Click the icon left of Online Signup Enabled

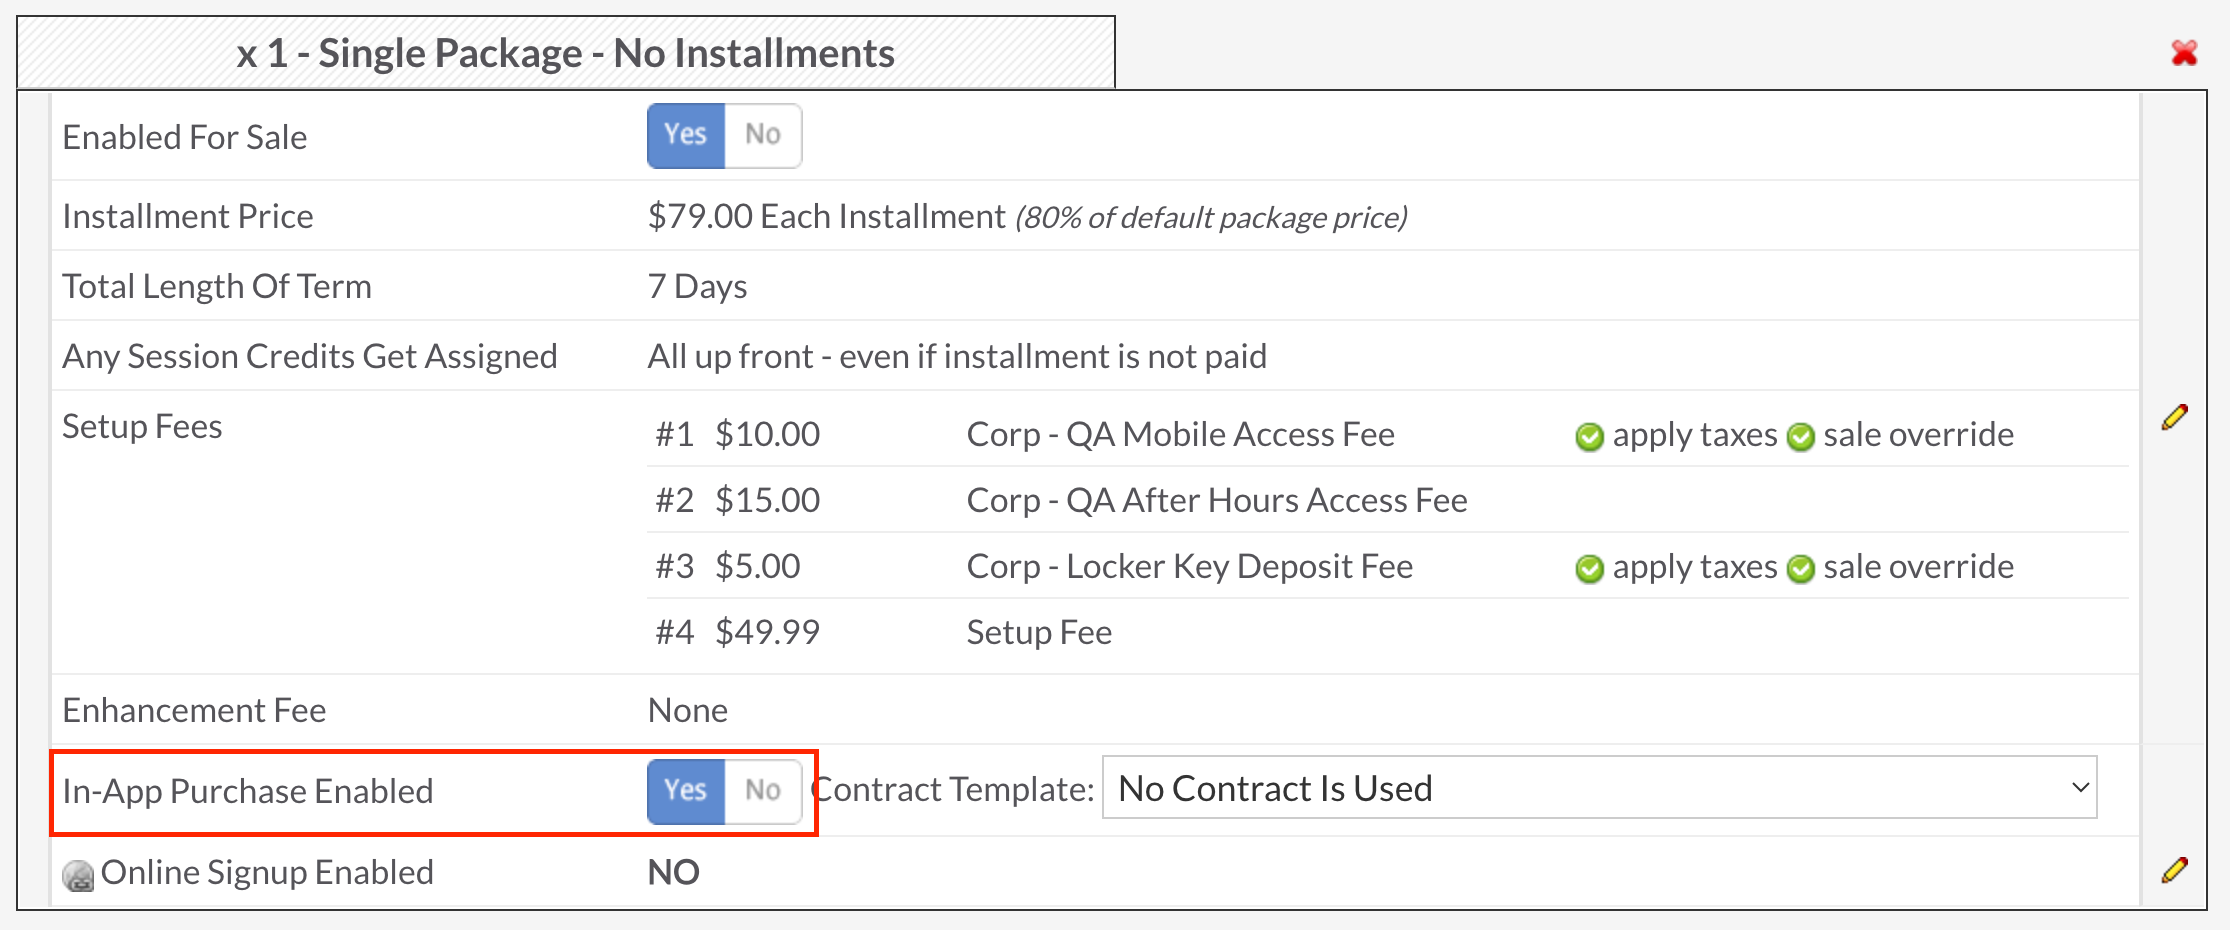click(78, 876)
